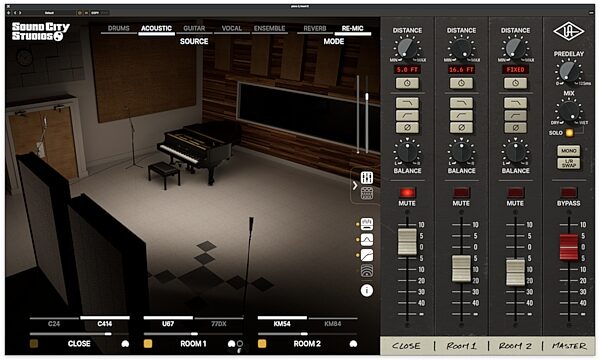This screenshot has width=600, height=361.
Task: Click the Universal Audio diamond logo
Action: (568, 32)
